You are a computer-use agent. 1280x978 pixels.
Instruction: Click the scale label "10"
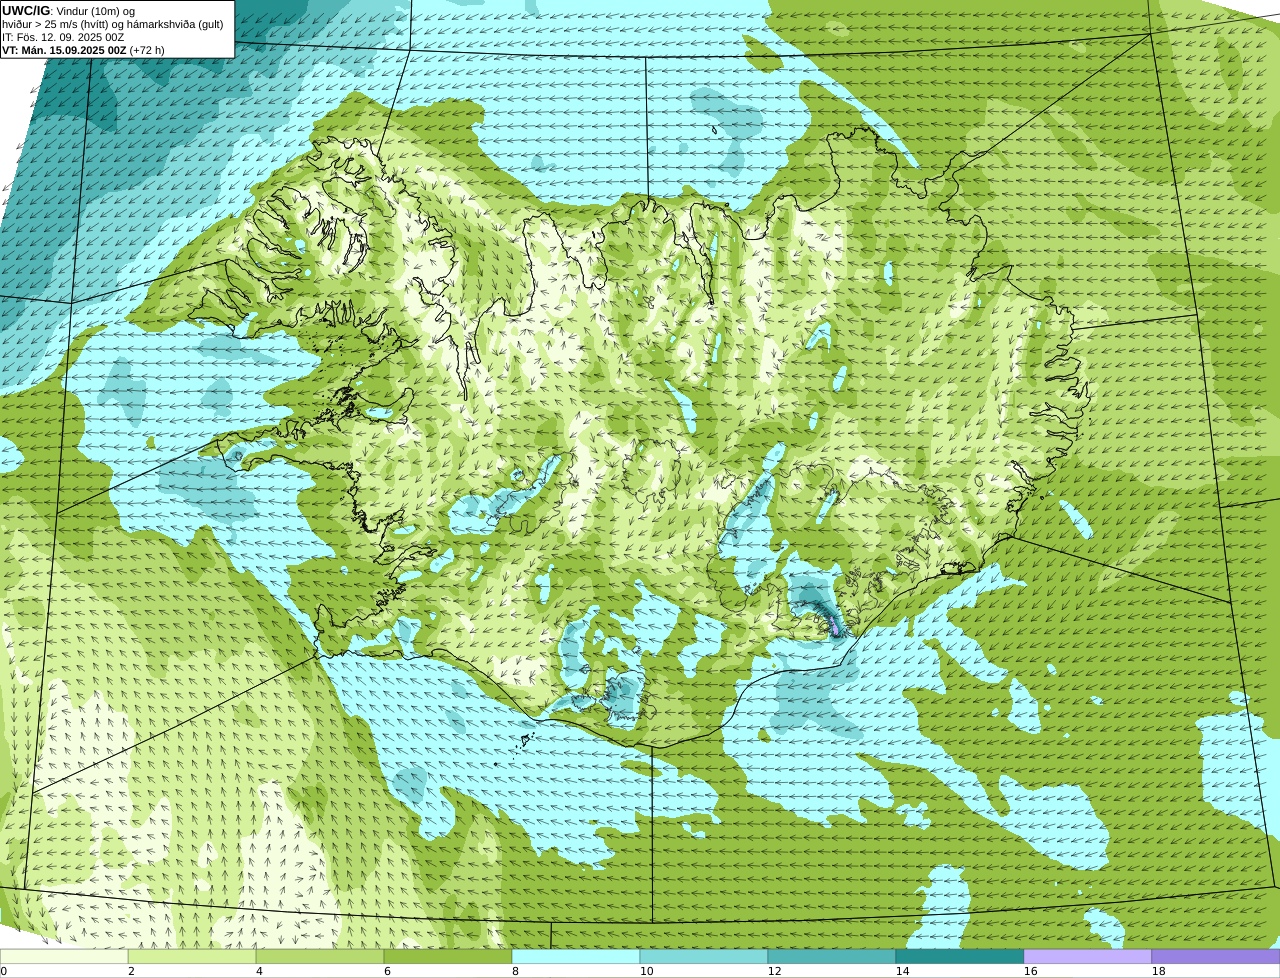pyautogui.click(x=647, y=971)
